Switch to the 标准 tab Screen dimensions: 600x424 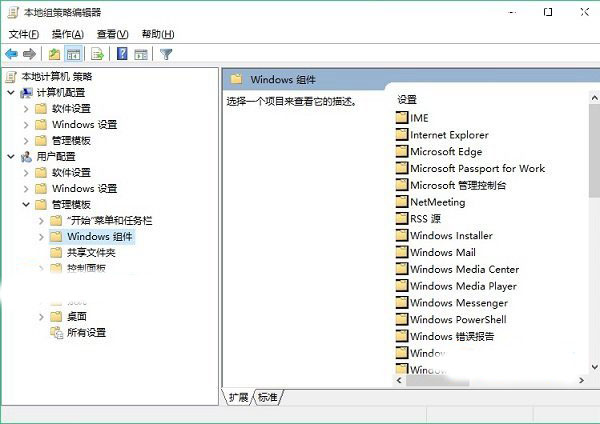coord(267,397)
